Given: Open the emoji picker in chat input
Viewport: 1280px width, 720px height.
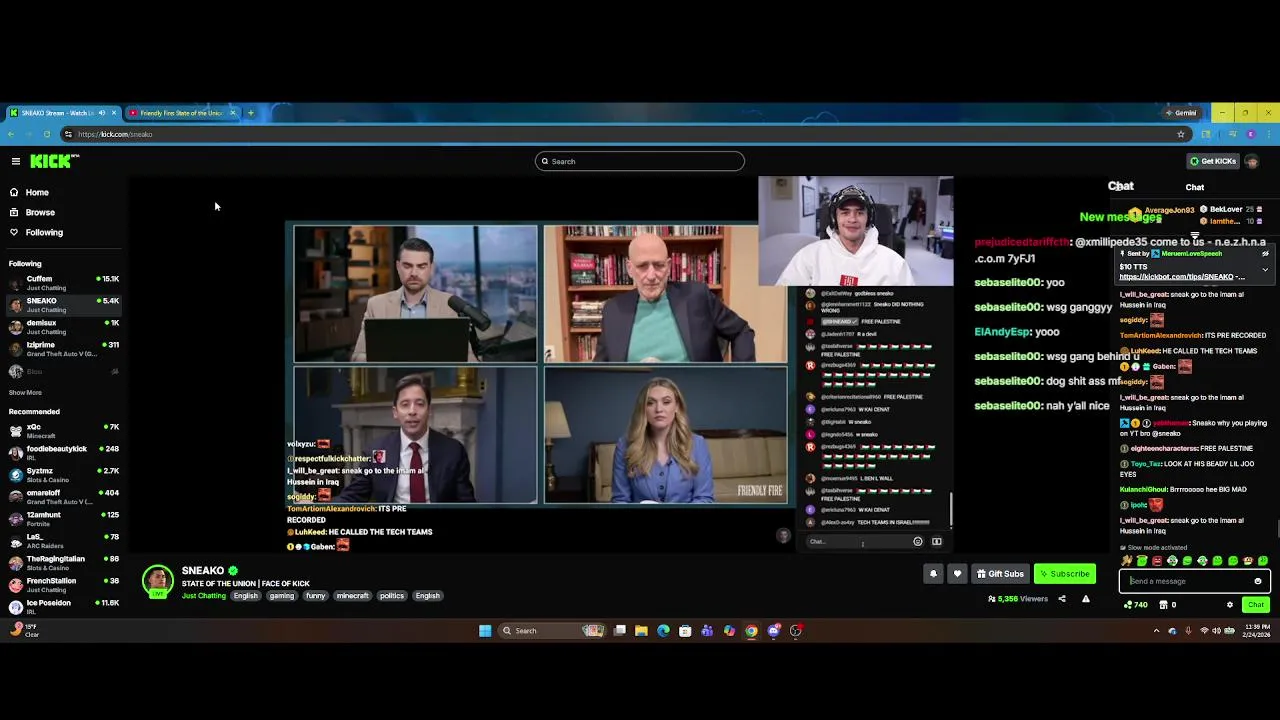Looking at the screenshot, I should [x=1258, y=581].
